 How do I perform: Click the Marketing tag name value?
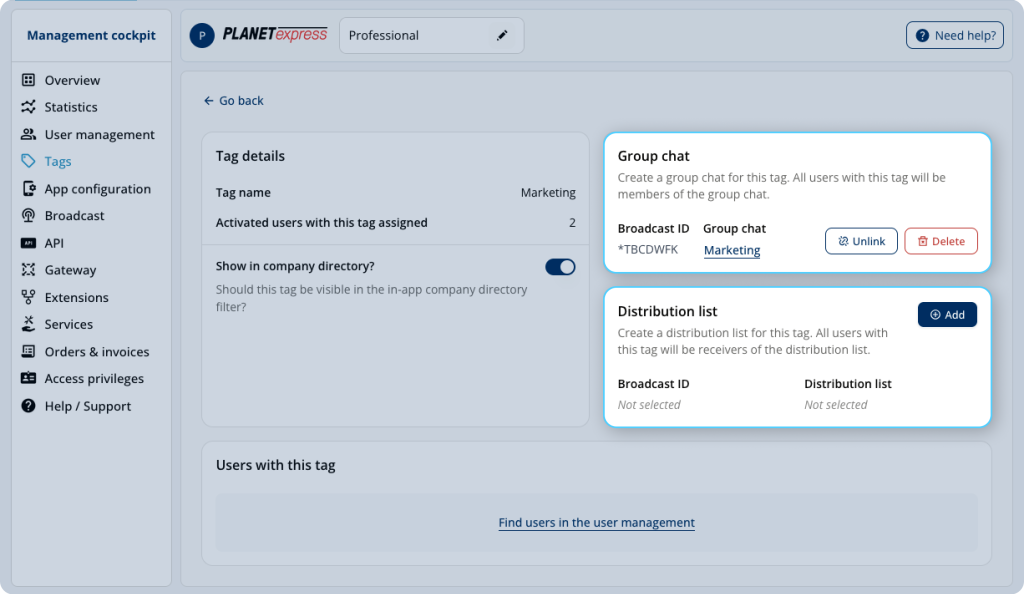coord(548,193)
